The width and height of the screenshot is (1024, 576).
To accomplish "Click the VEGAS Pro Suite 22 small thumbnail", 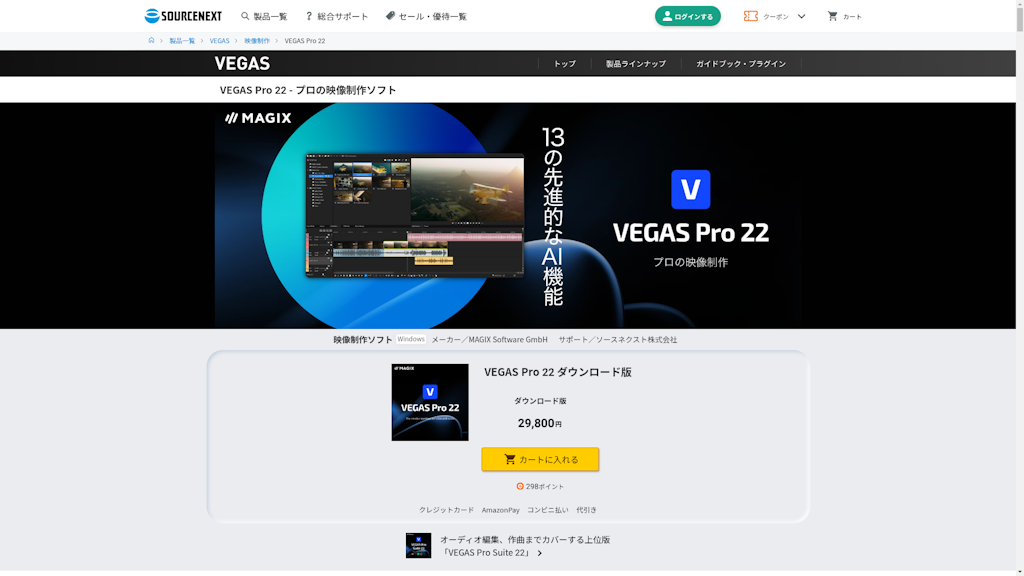I will tap(418, 545).
